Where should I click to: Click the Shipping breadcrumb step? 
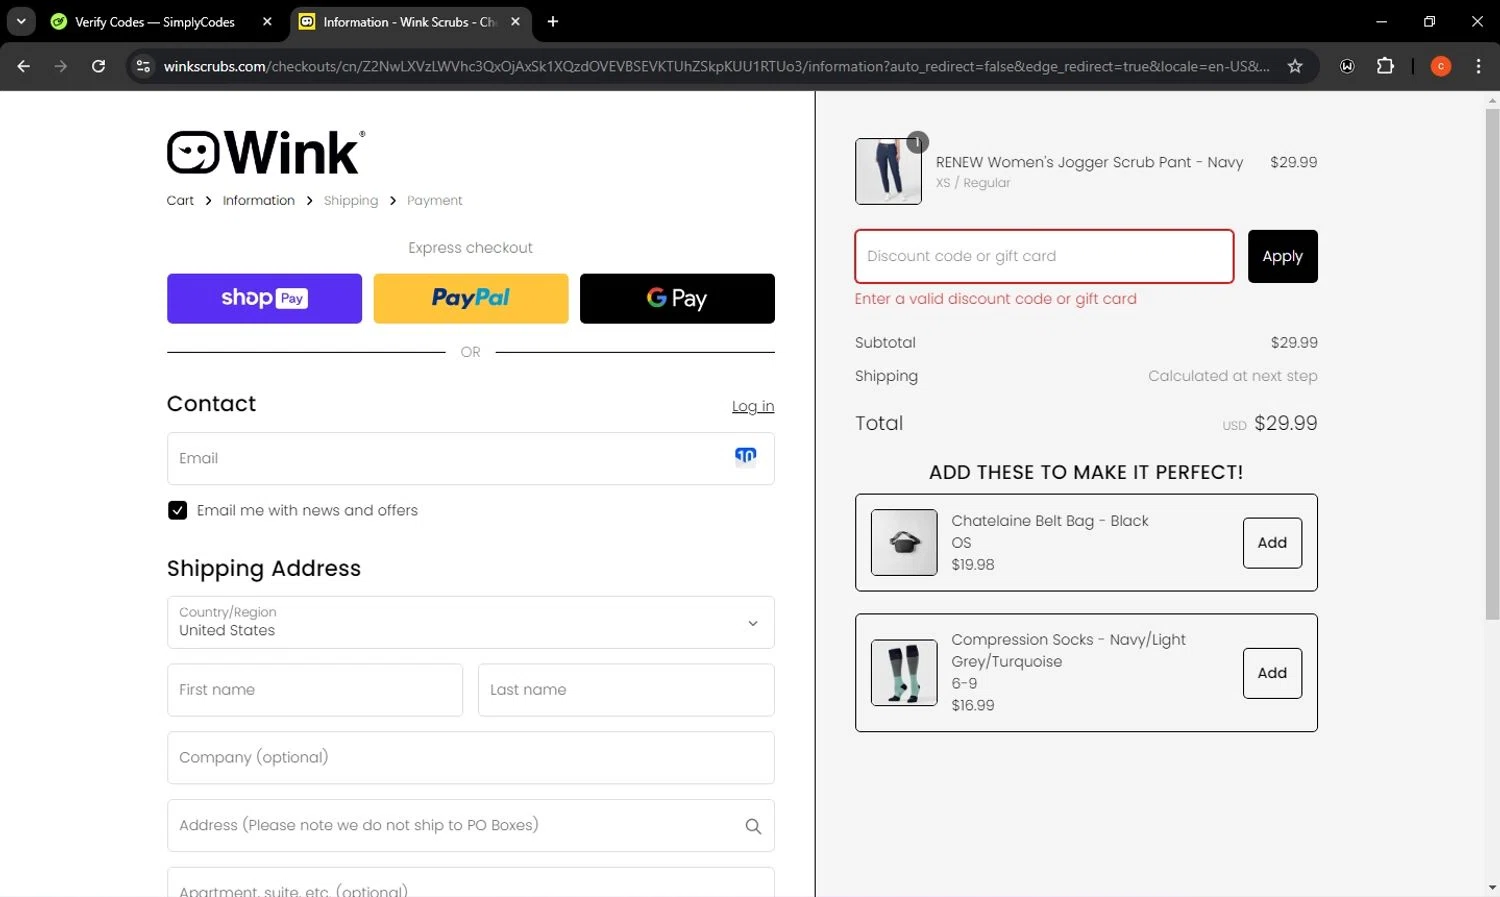[351, 200]
